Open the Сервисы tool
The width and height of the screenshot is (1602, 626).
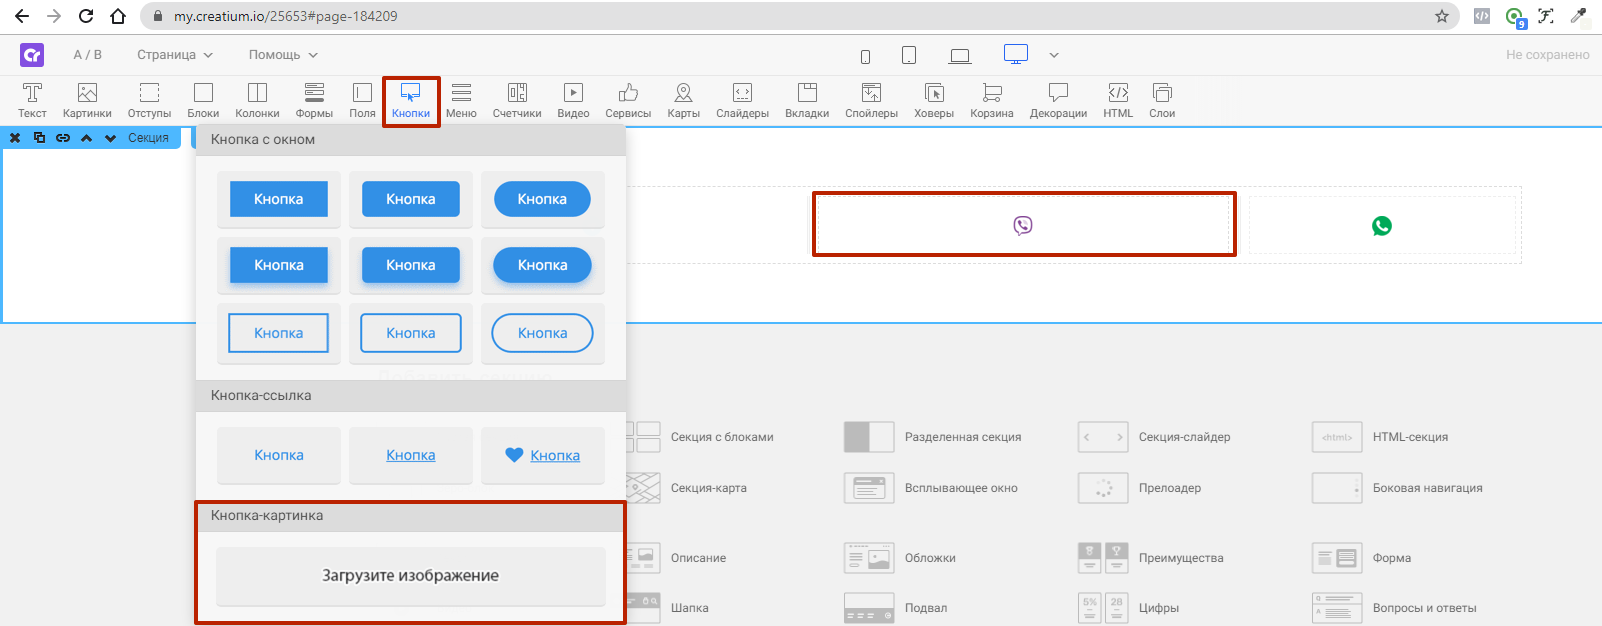coord(628,101)
